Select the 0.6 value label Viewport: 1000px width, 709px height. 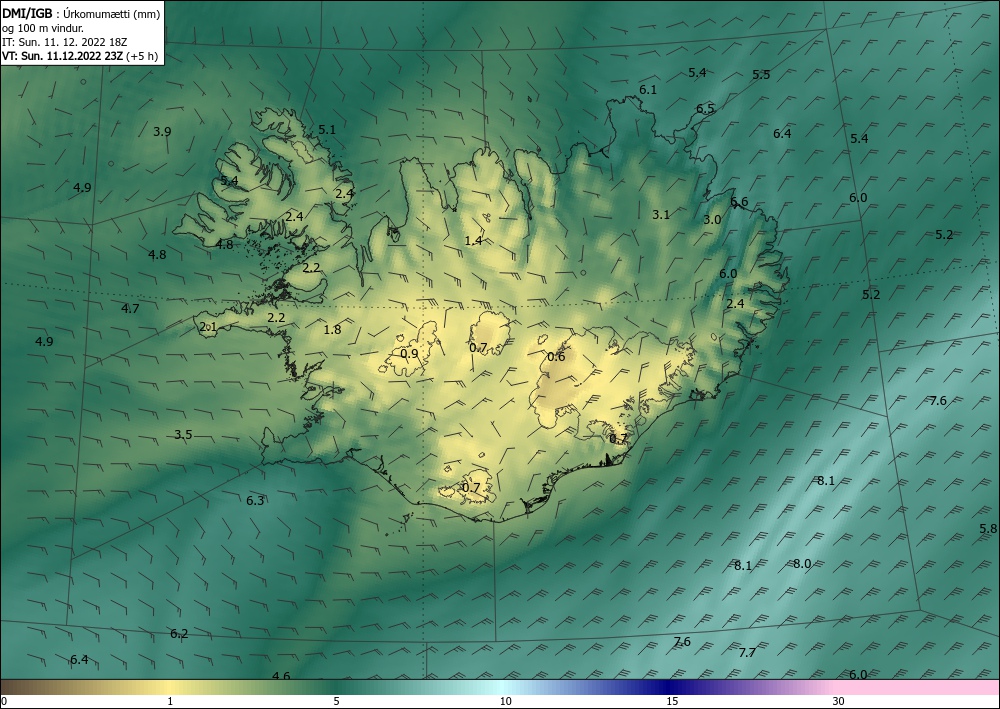pyautogui.click(x=556, y=356)
